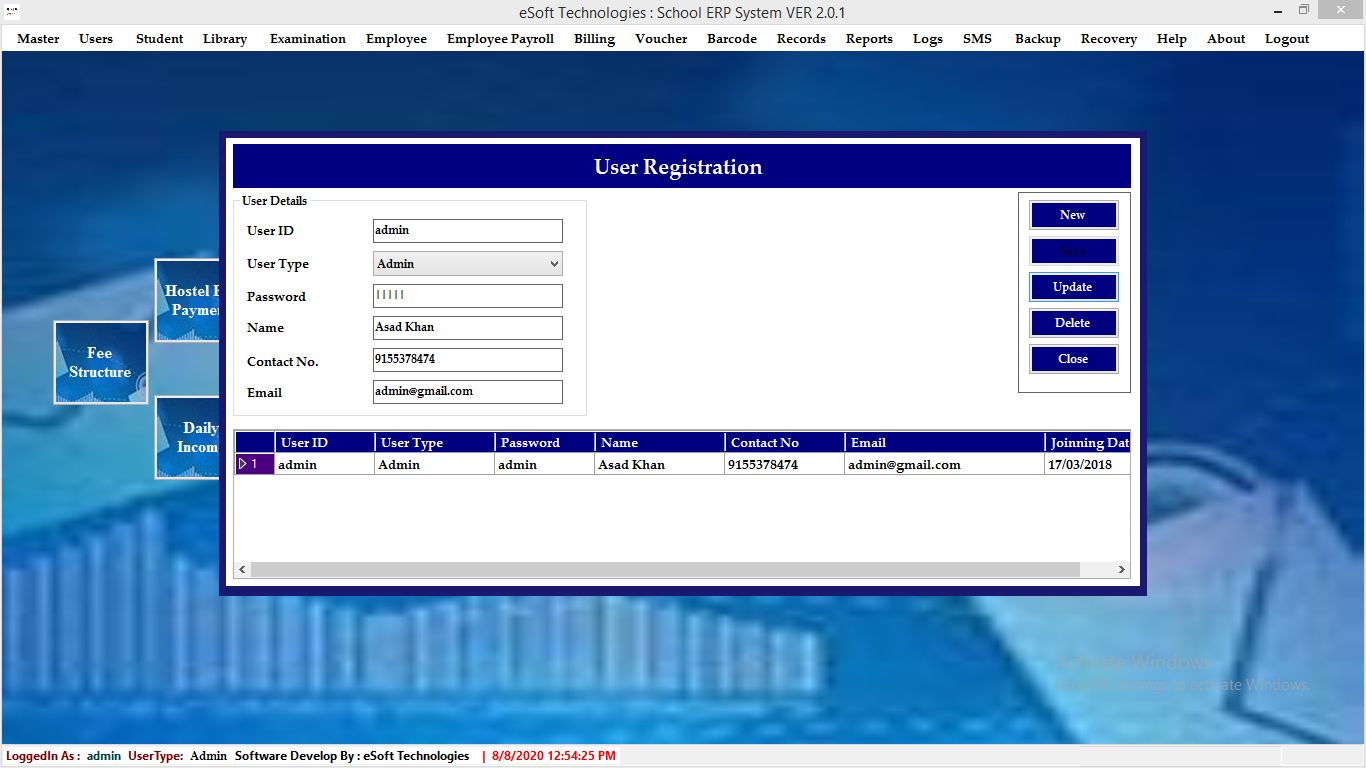Click the New button

[1073, 215]
